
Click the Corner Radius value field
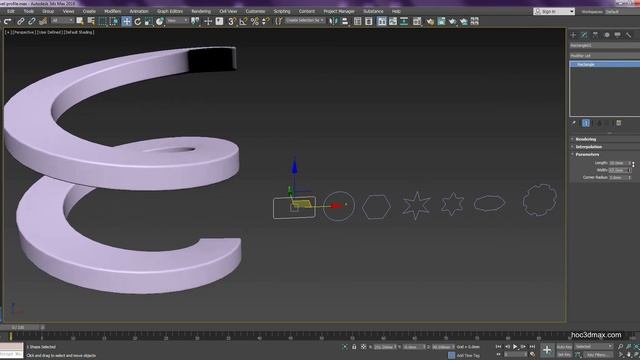[x=619, y=178]
